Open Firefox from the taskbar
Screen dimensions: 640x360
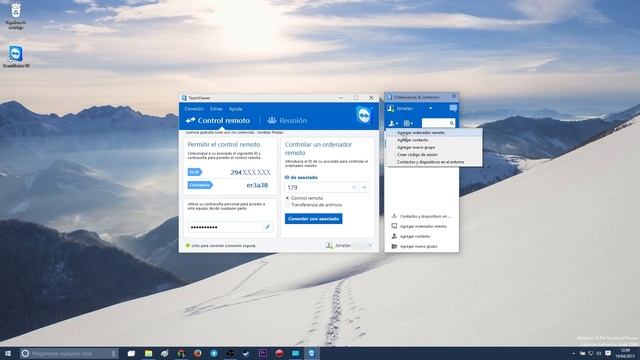(x=198, y=353)
